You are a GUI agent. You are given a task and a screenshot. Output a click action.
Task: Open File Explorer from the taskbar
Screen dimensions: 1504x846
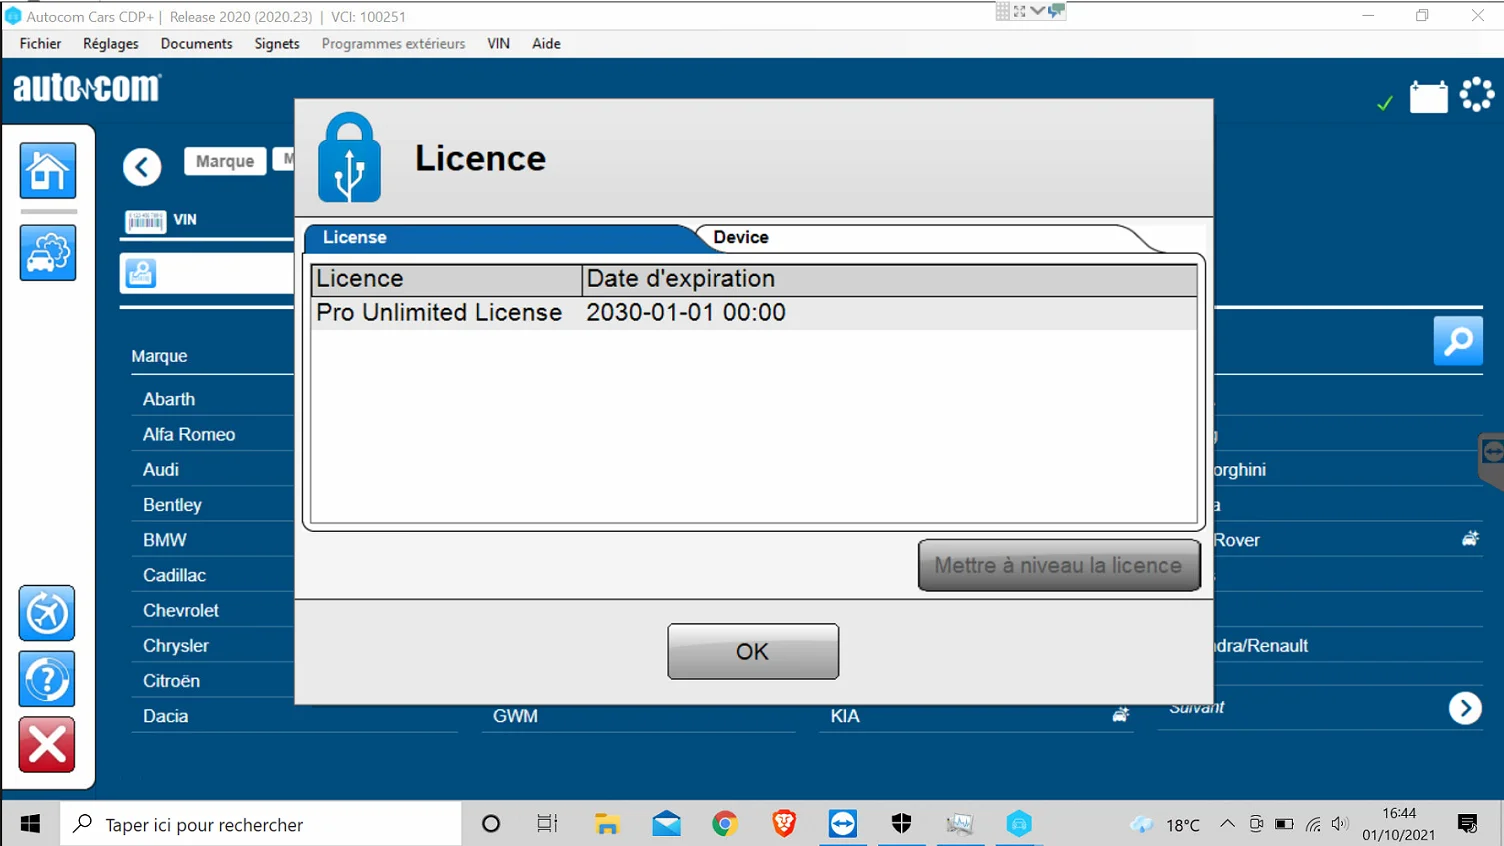point(607,824)
